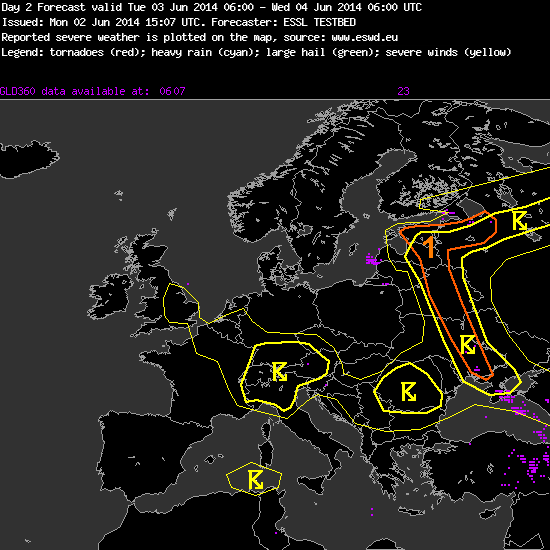
Task: Click the thunderstorm symbol over Romania
Action: (409, 392)
